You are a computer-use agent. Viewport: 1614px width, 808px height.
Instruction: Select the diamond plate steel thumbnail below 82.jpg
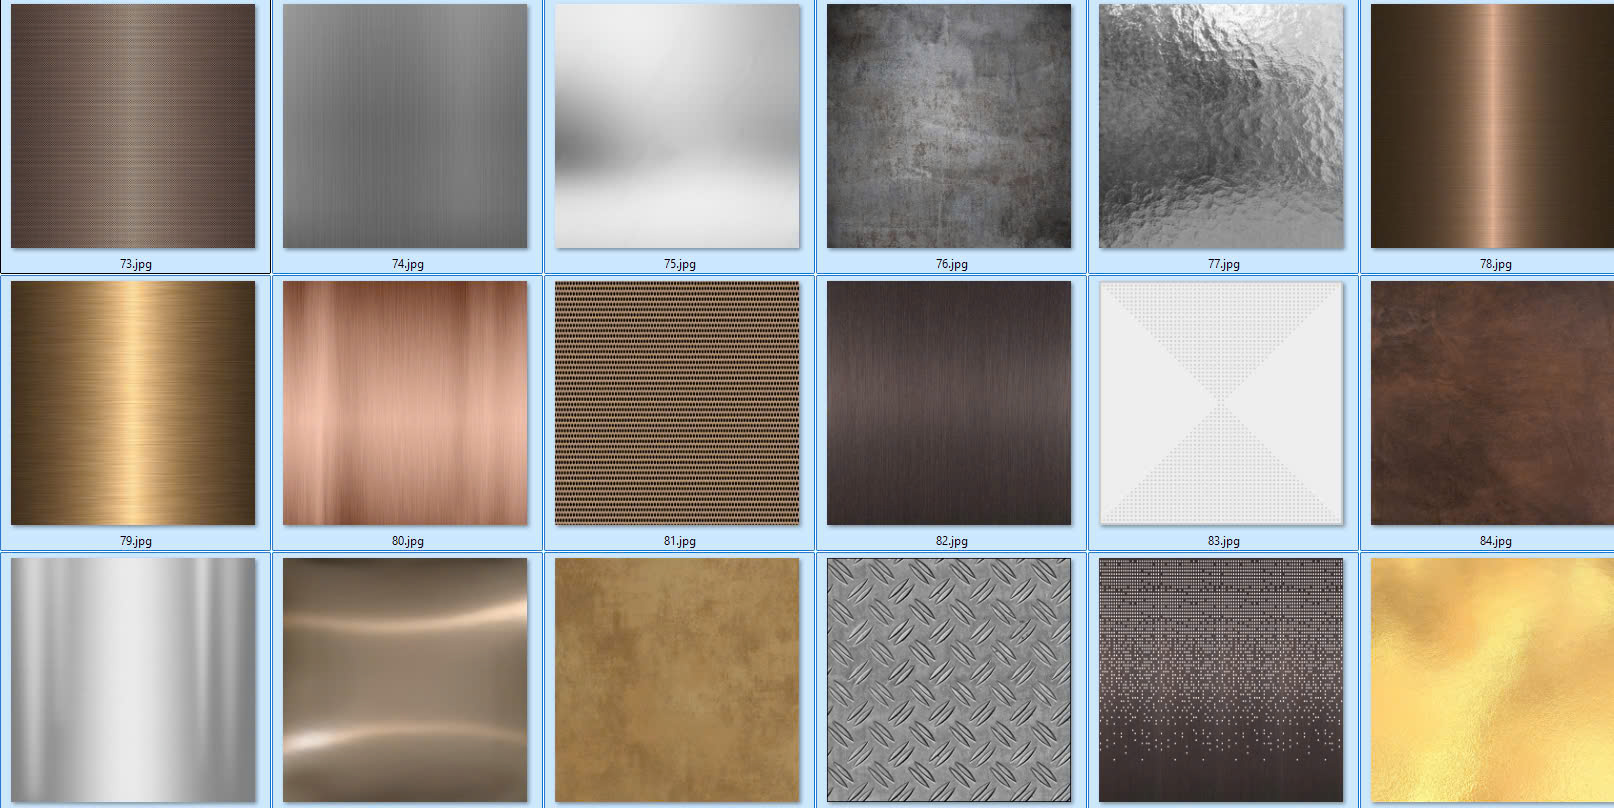point(949,680)
